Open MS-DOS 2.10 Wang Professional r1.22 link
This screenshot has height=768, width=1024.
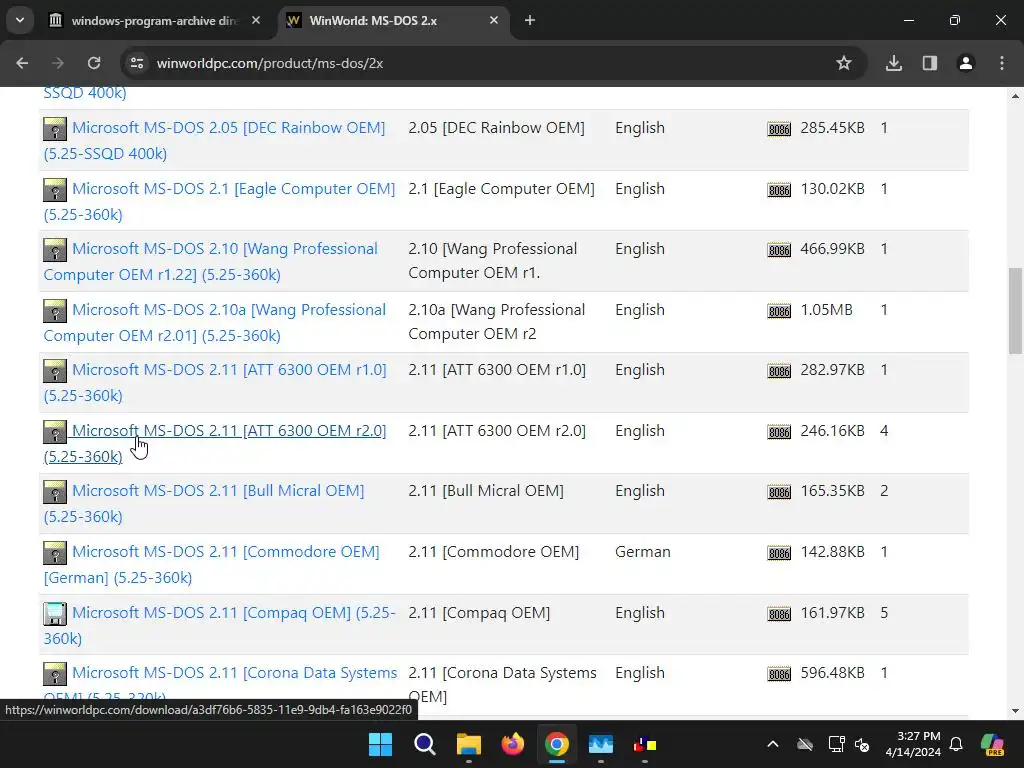tap(225, 249)
